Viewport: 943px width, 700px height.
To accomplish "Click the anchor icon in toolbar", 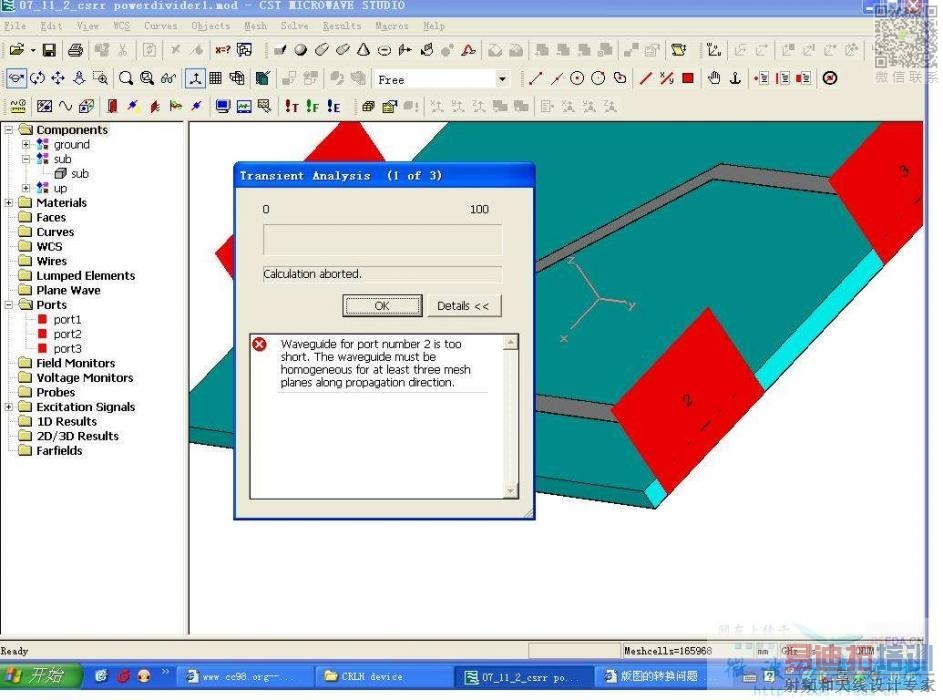I will 735,78.
